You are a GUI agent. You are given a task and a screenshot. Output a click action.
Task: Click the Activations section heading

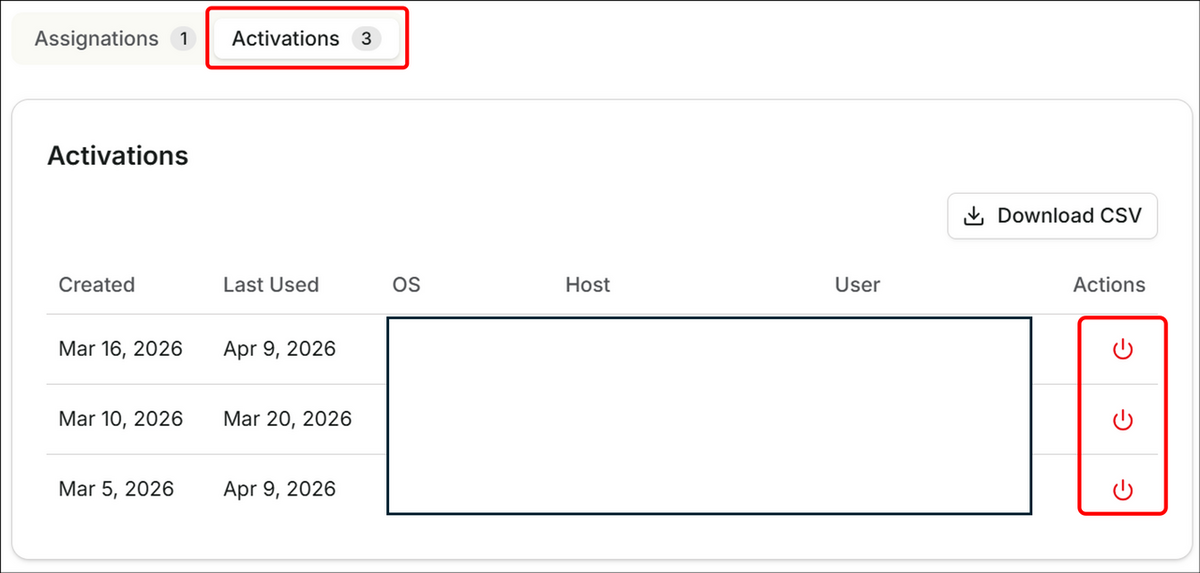118,156
